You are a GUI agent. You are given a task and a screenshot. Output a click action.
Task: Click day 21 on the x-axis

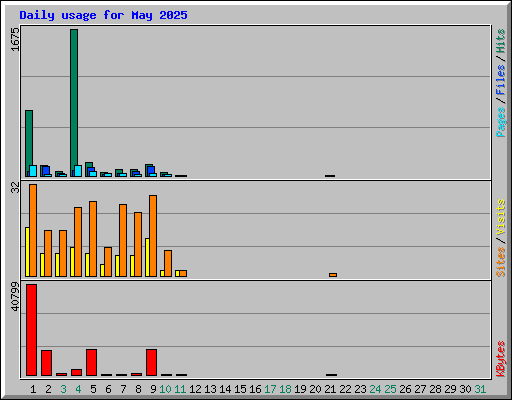pos(330,389)
